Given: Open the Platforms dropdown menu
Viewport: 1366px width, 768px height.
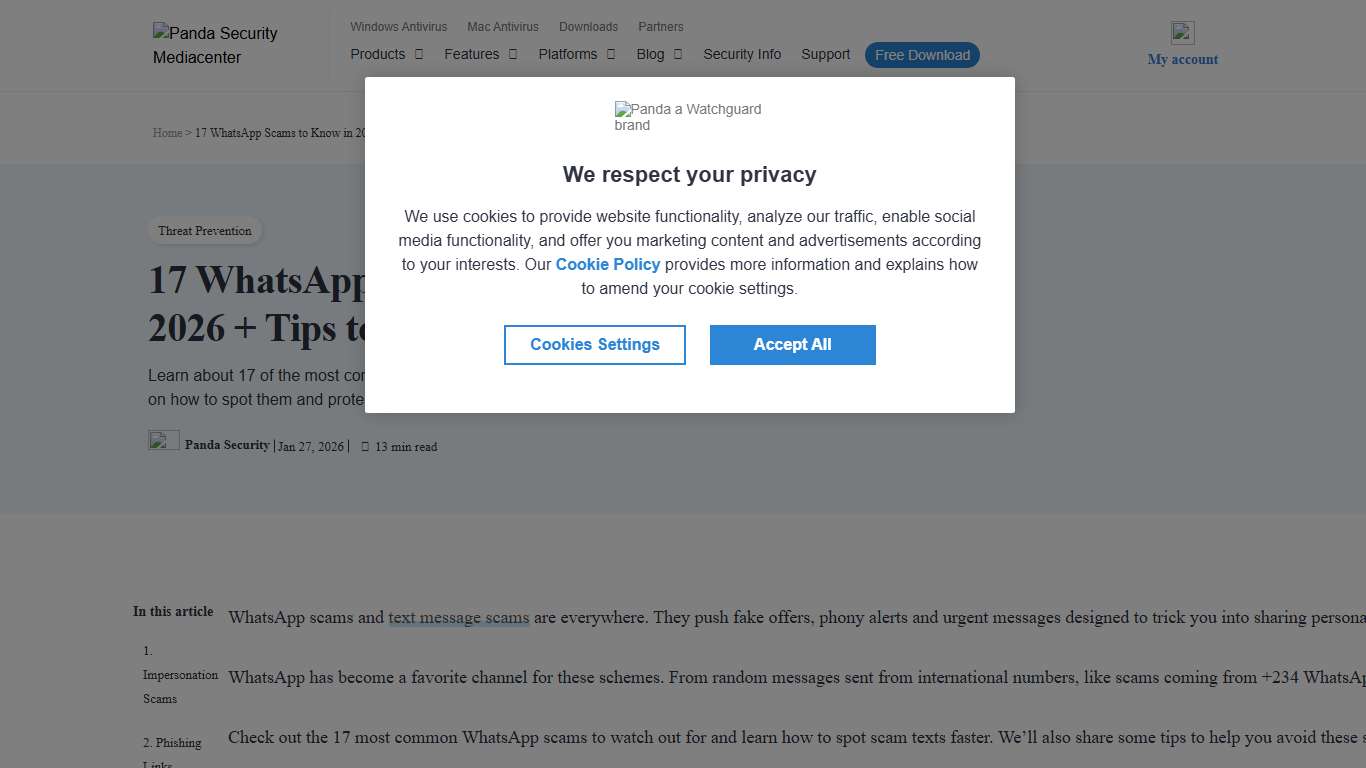Looking at the screenshot, I should pyautogui.click(x=577, y=54).
